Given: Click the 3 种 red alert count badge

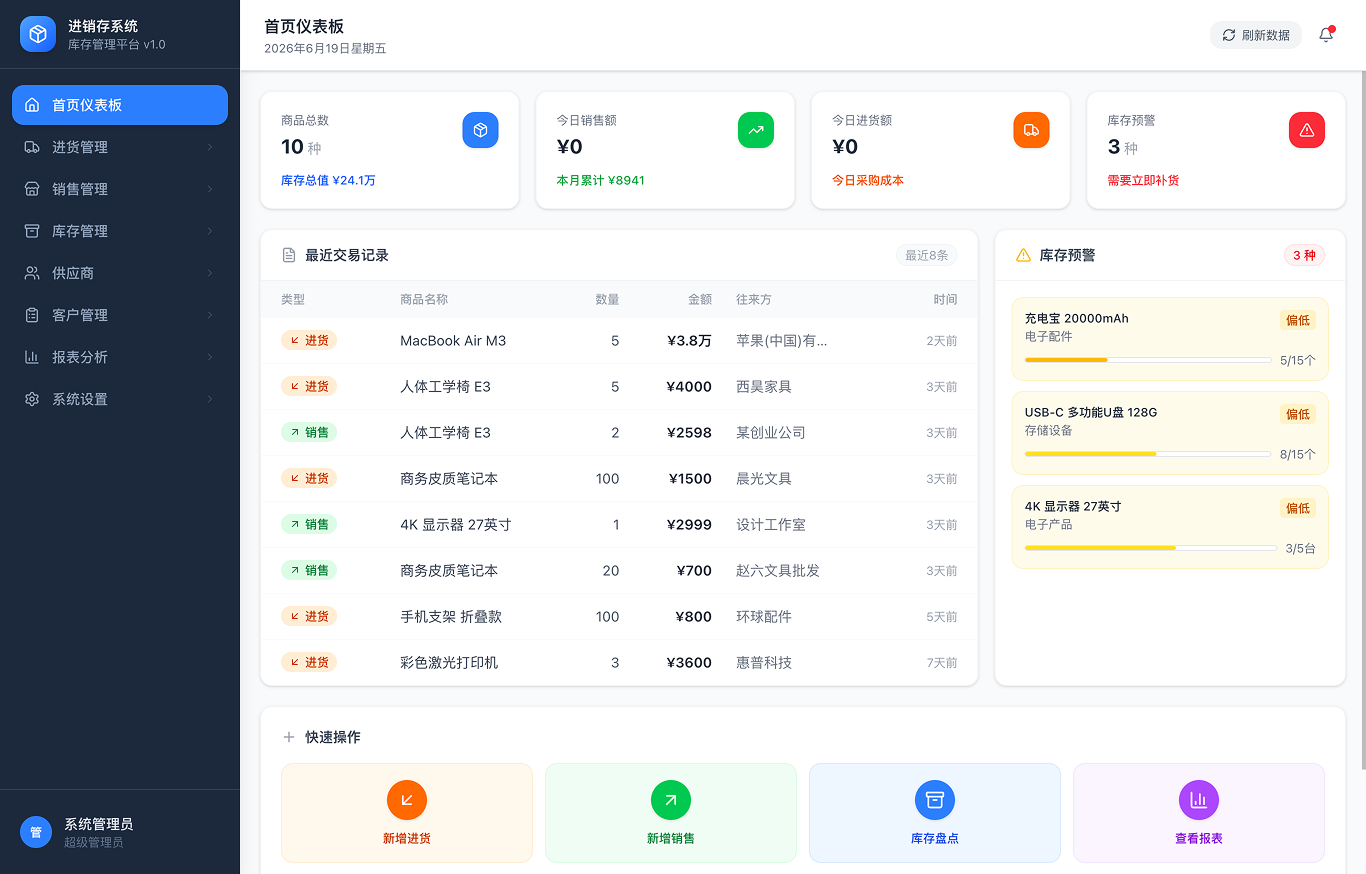Looking at the screenshot, I should (x=1304, y=255).
